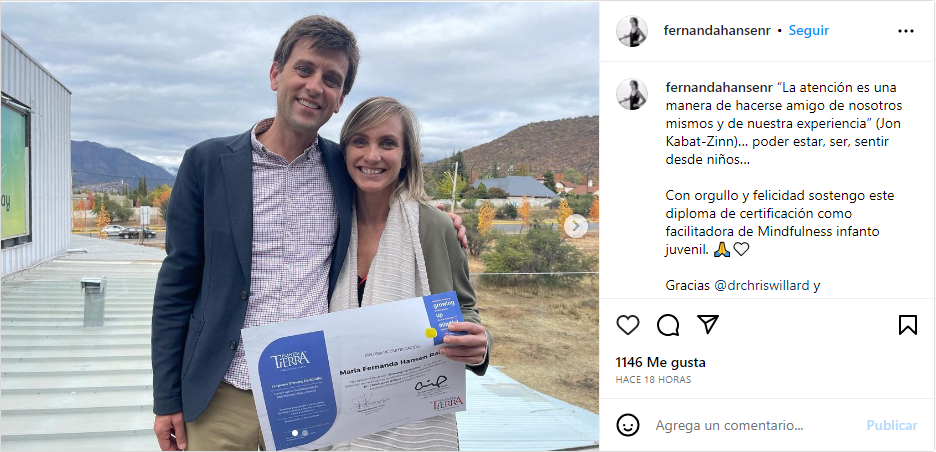Select the first carousel dot indicator
Viewport: 936px width, 452px height.
(294, 433)
